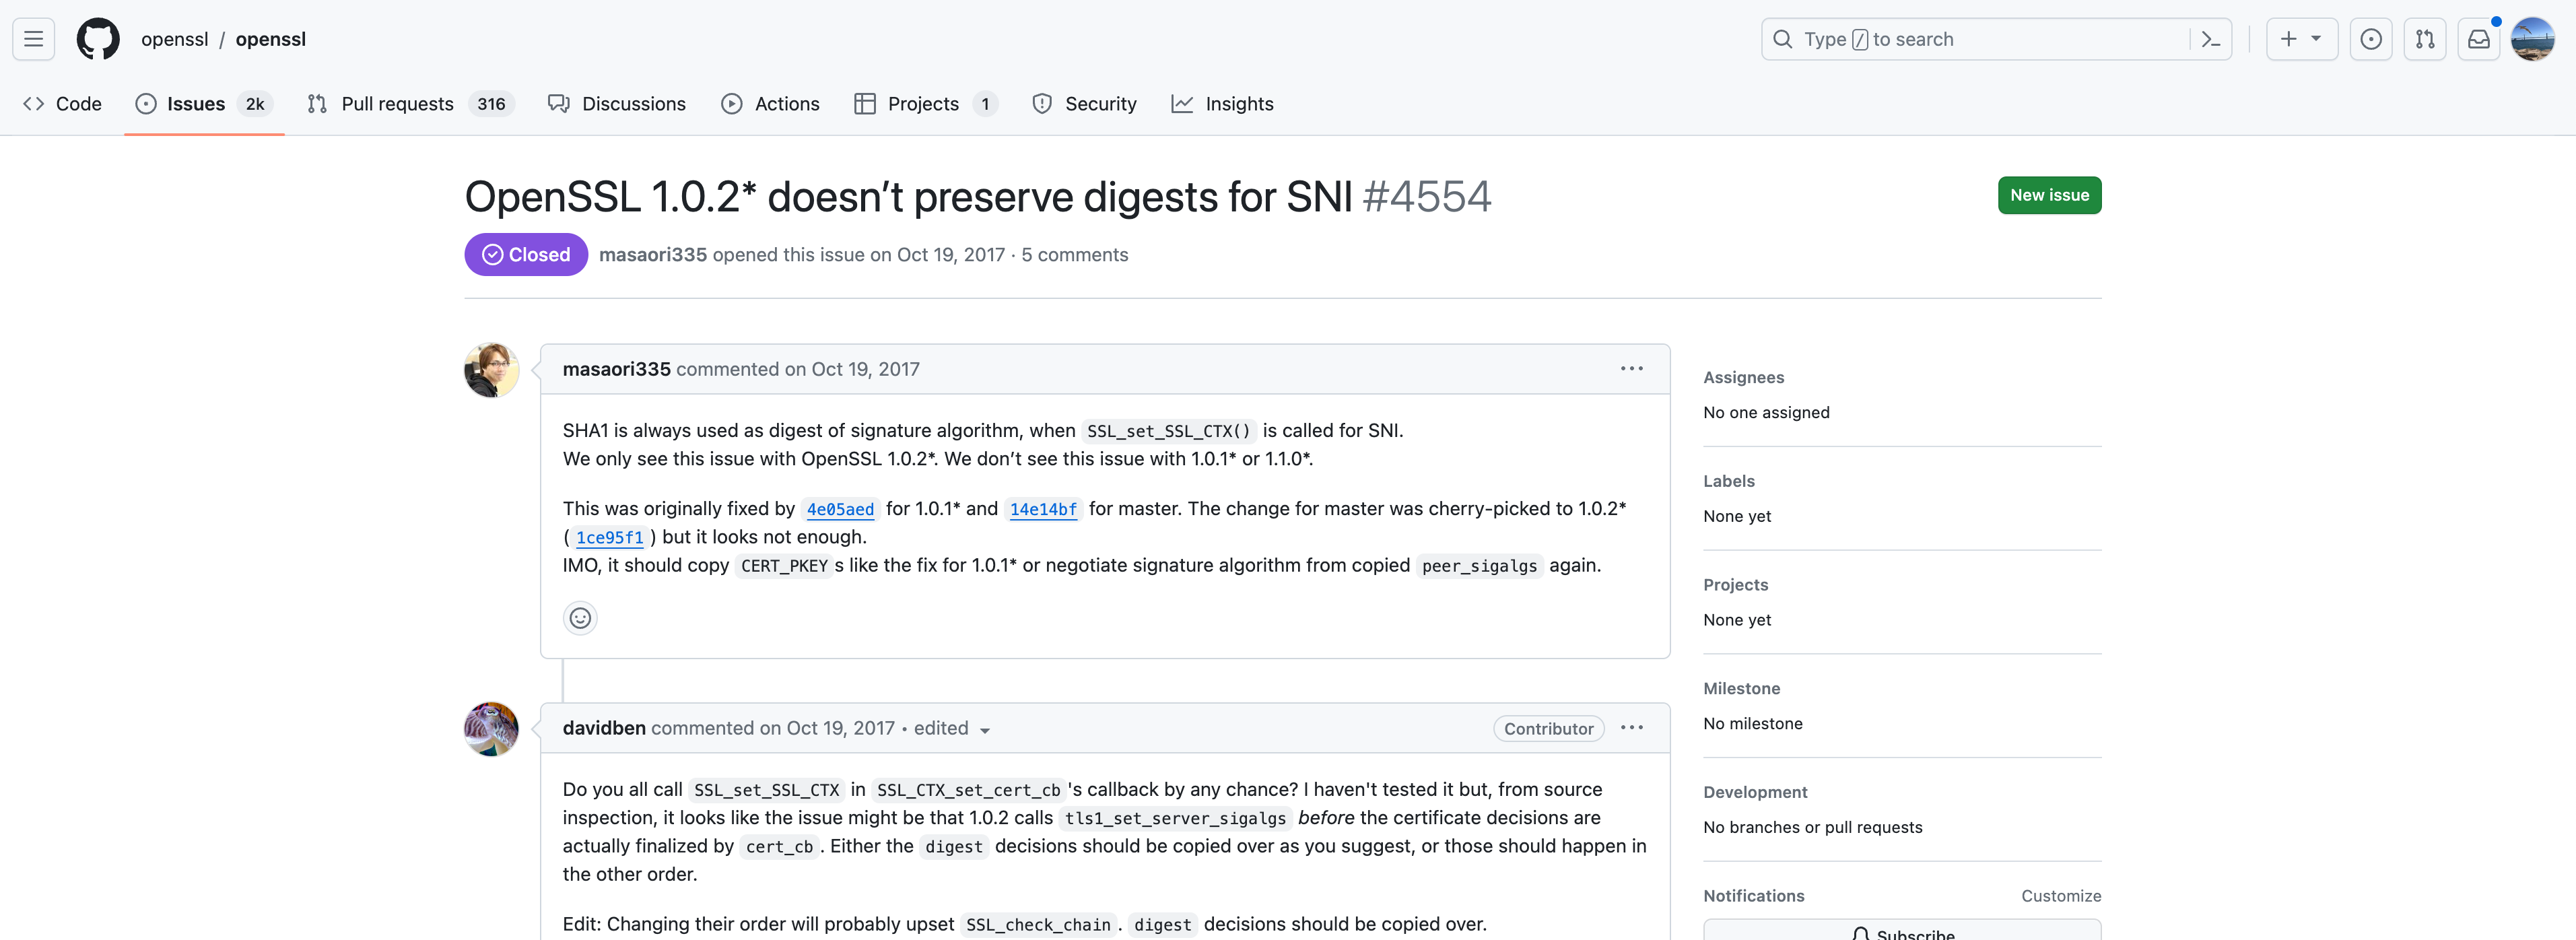Open the issues shortcut icon in header
The image size is (2576, 940).
[x=2370, y=39]
